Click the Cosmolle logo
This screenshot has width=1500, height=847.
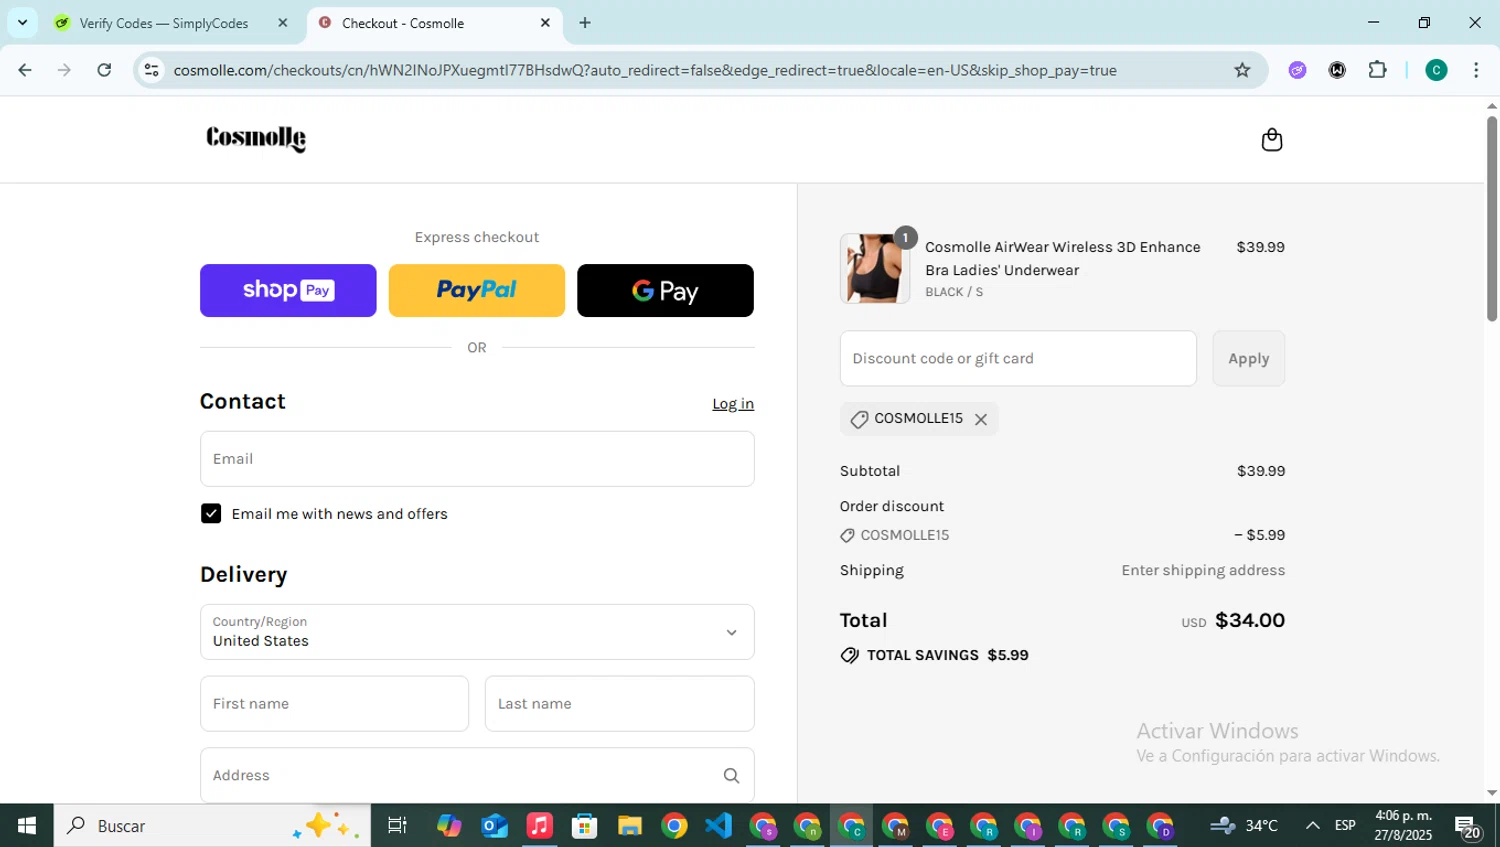click(256, 138)
